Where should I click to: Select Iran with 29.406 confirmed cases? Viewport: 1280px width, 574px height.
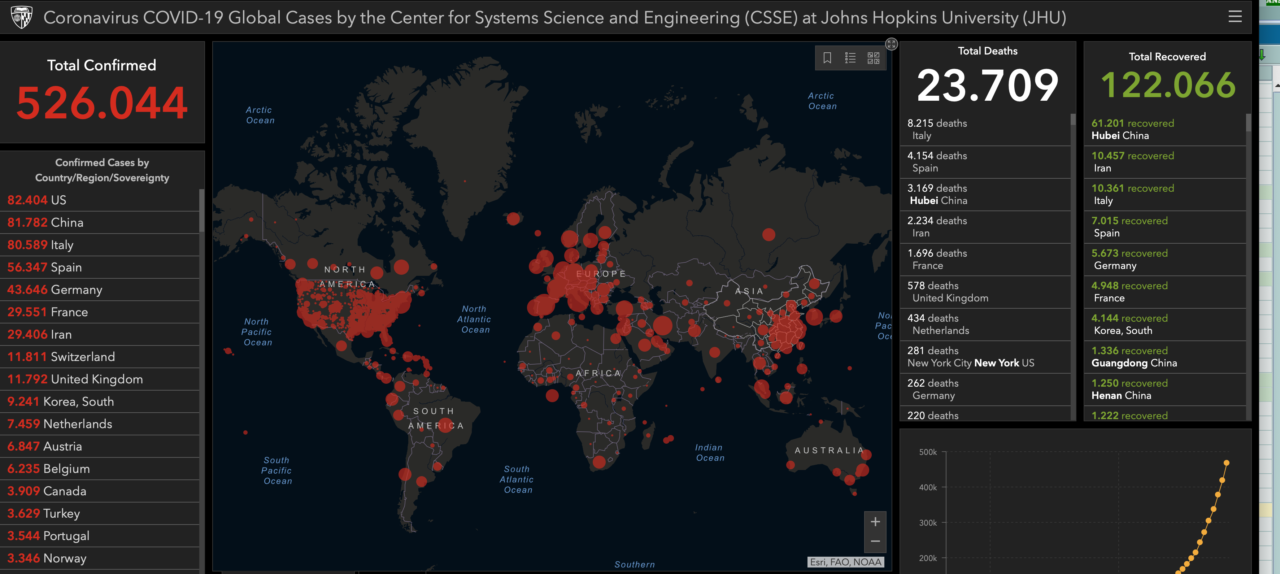(101, 334)
